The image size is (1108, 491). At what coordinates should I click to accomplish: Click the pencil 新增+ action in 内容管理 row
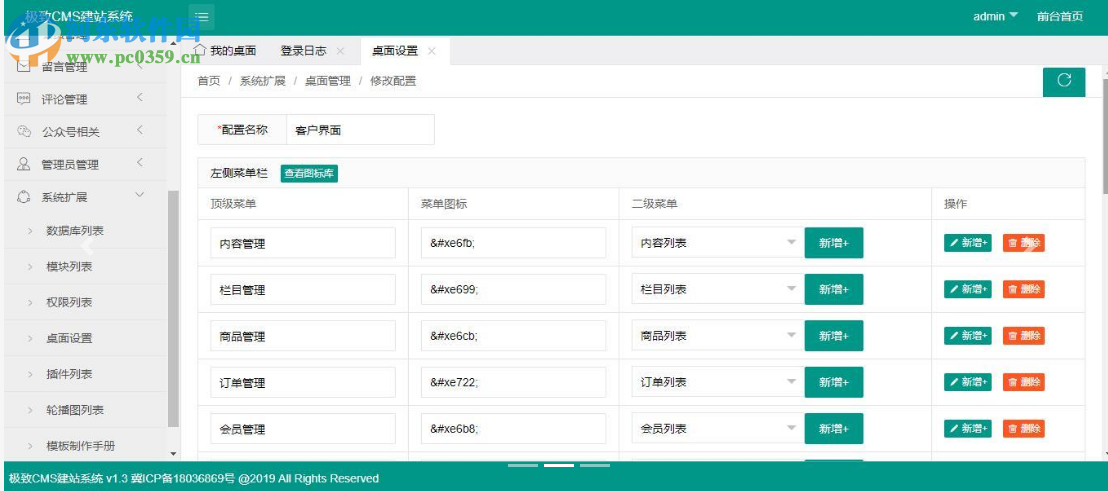[968, 243]
